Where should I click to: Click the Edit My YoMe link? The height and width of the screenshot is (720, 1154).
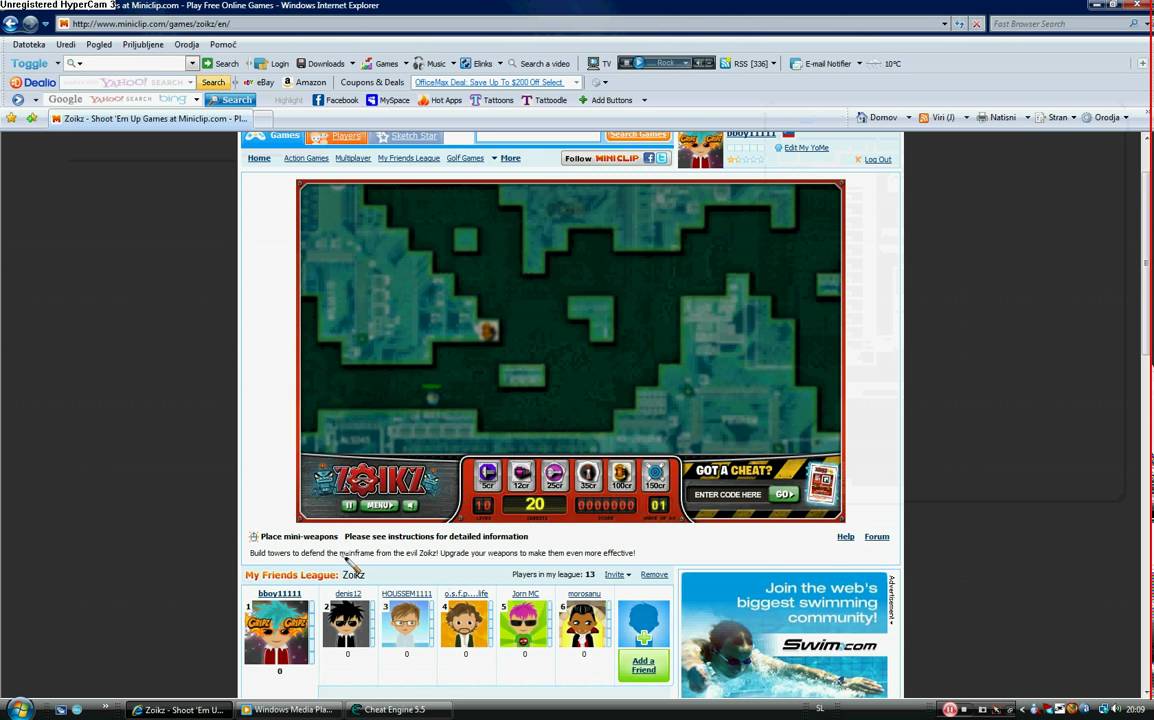tap(806, 148)
